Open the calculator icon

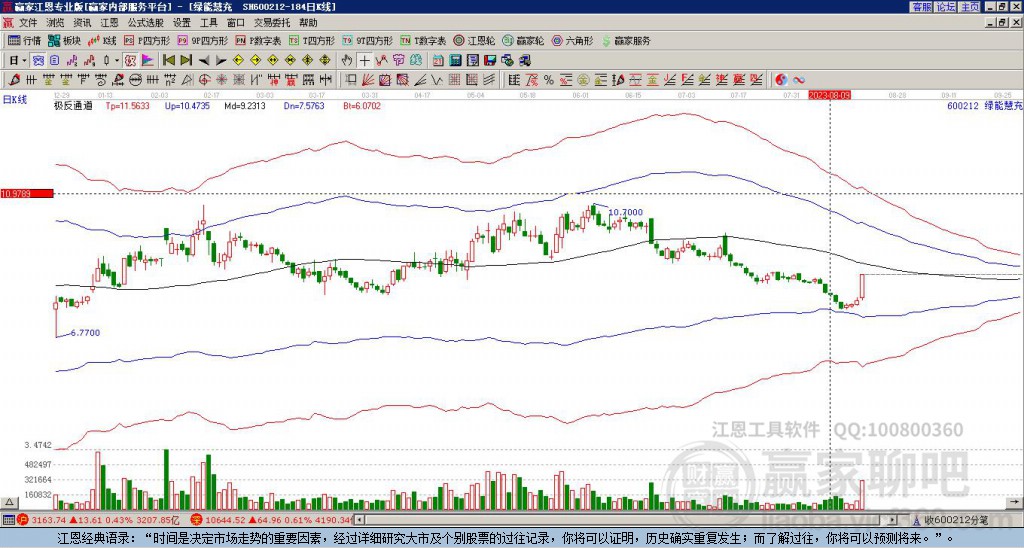[x=455, y=61]
